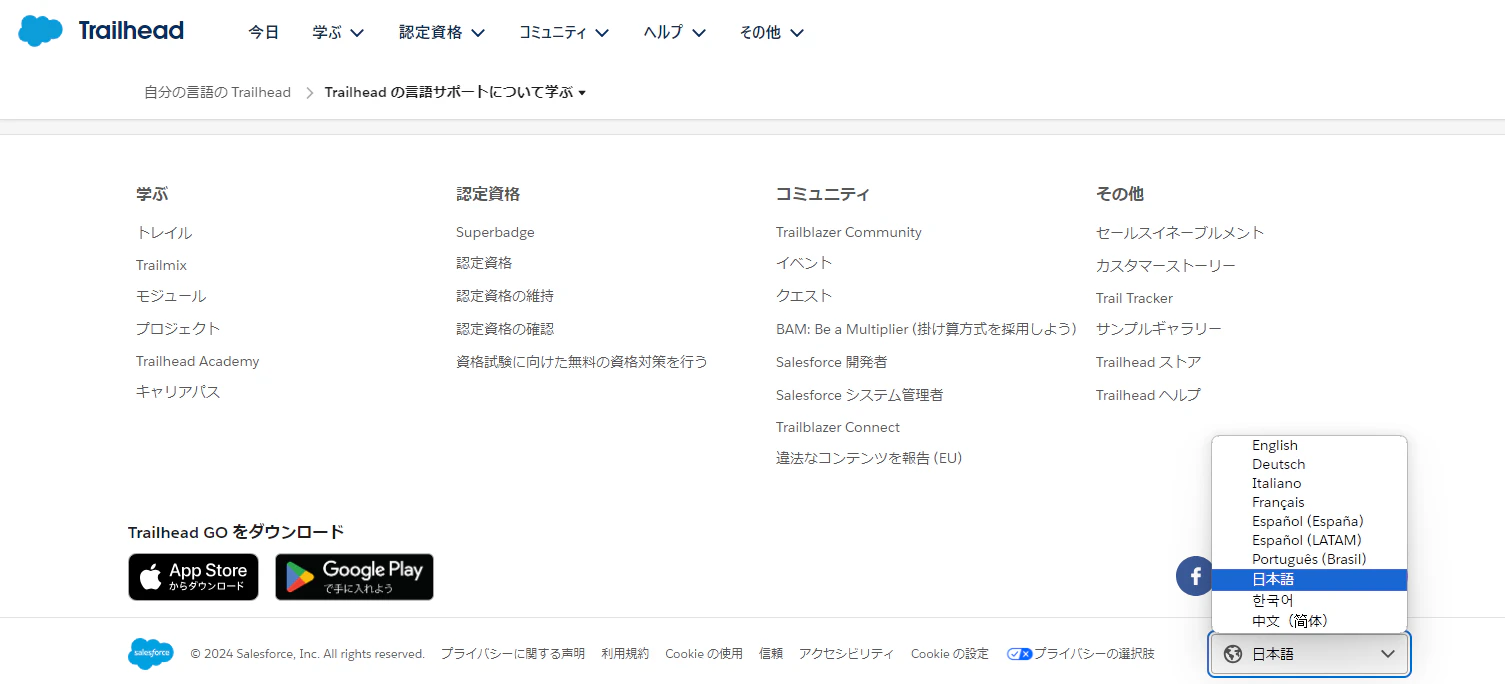Open the キャリアパス link

pyautogui.click(x=178, y=392)
